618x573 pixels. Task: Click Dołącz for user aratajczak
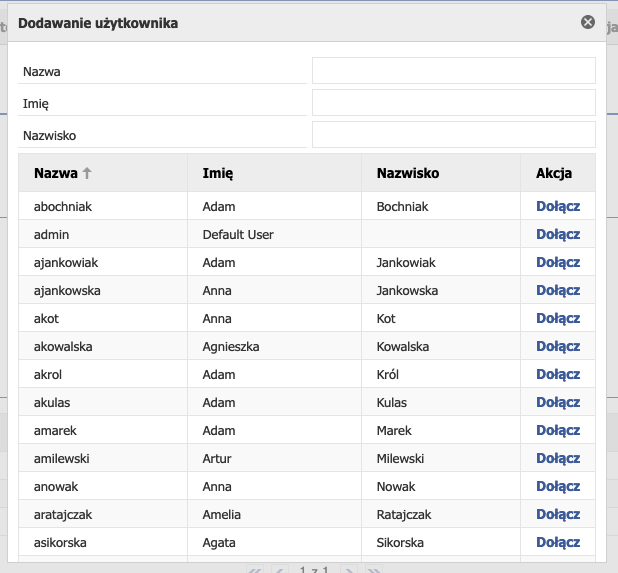tap(558, 514)
